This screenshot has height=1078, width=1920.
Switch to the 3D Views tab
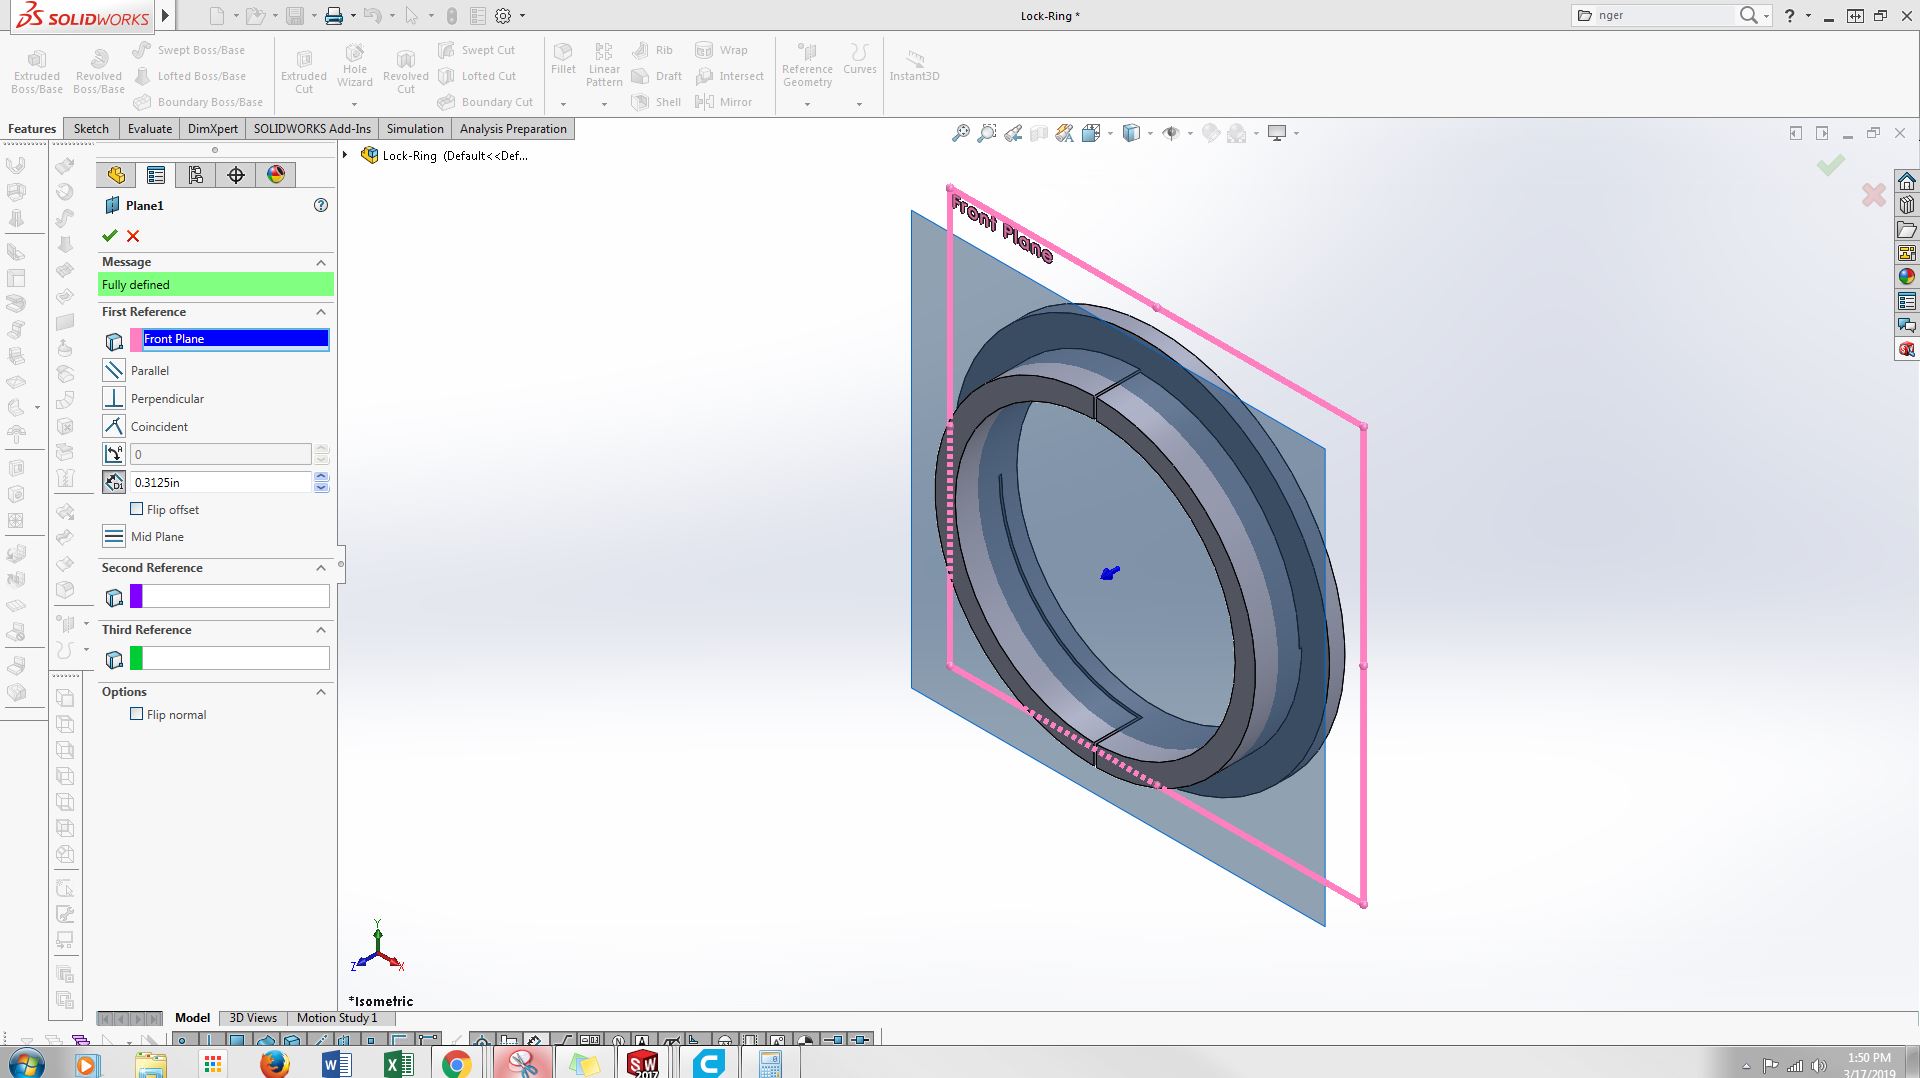pyautogui.click(x=253, y=1018)
